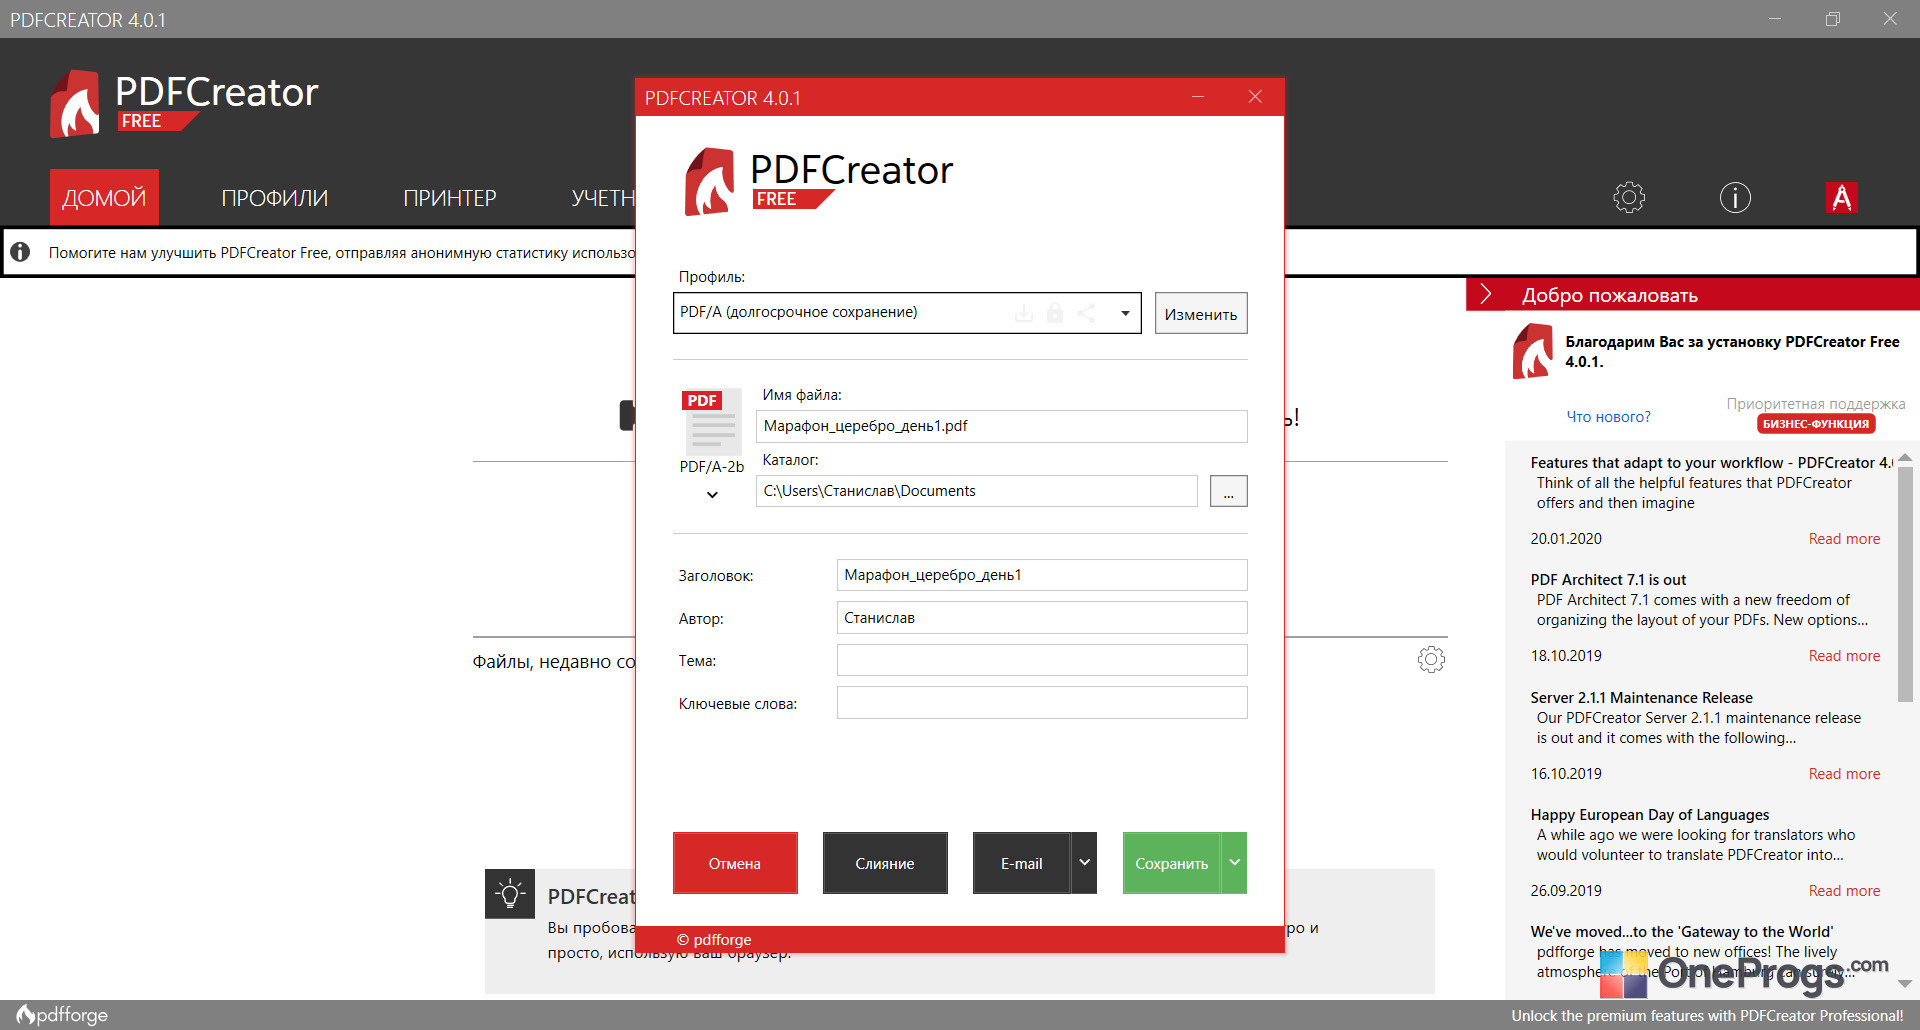The height and width of the screenshot is (1030, 1920).
Task: Click 'Happy European Day of Languages' headline
Action: [1649, 814]
